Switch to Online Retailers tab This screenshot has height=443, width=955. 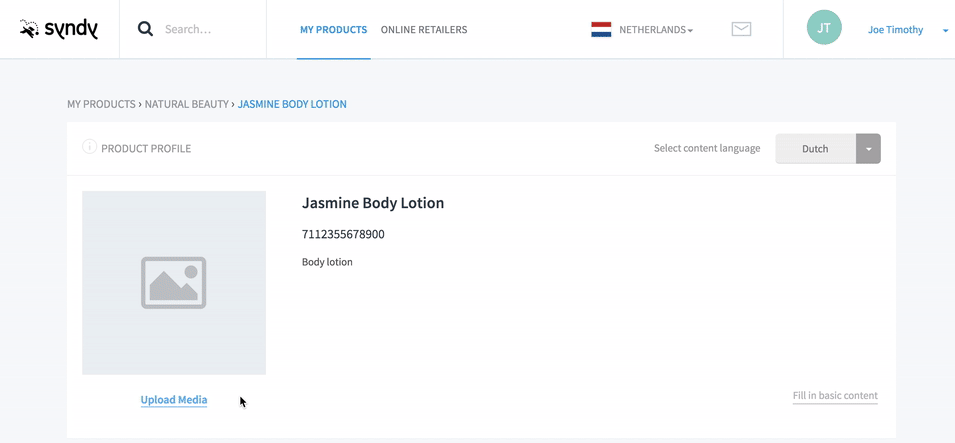coord(424,29)
